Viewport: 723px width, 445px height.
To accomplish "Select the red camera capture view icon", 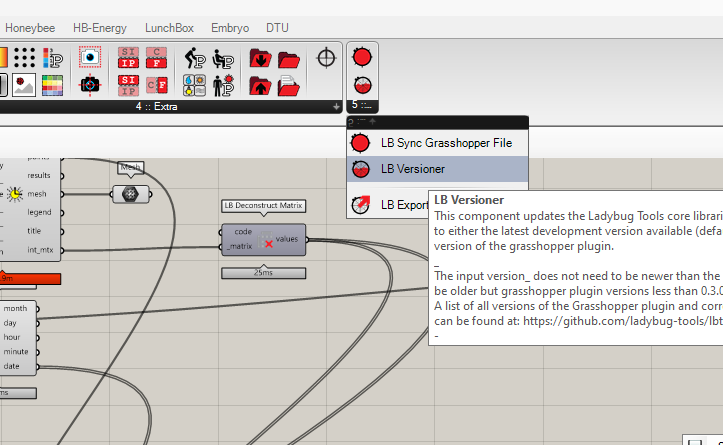I will point(90,84).
